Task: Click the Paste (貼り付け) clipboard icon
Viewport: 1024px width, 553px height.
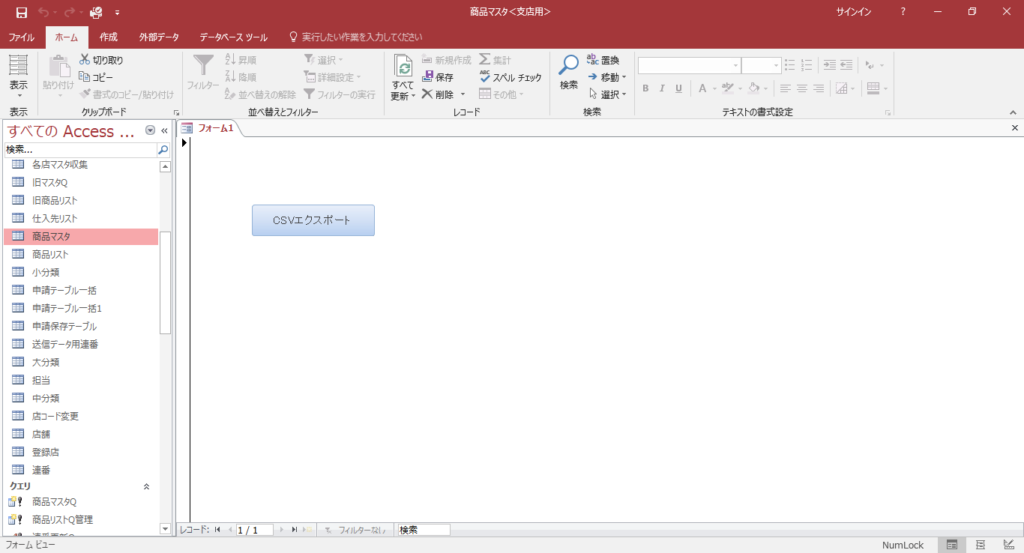Action: coord(58,67)
